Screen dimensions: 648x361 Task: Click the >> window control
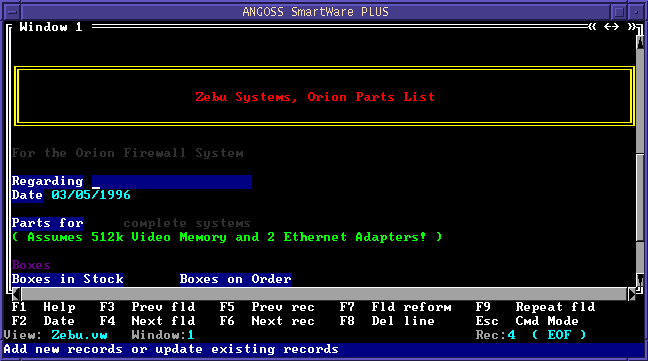point(631,27)
